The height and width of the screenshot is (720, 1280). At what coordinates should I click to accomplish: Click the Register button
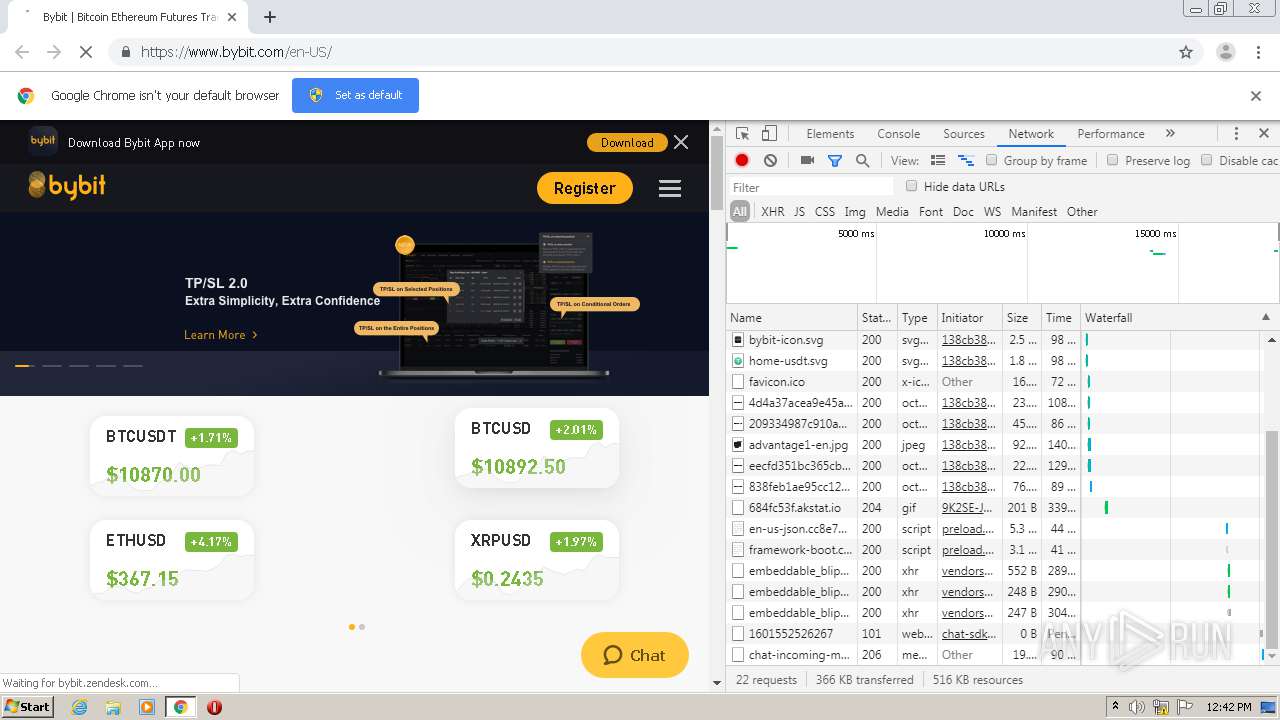[x=585, y=188]
